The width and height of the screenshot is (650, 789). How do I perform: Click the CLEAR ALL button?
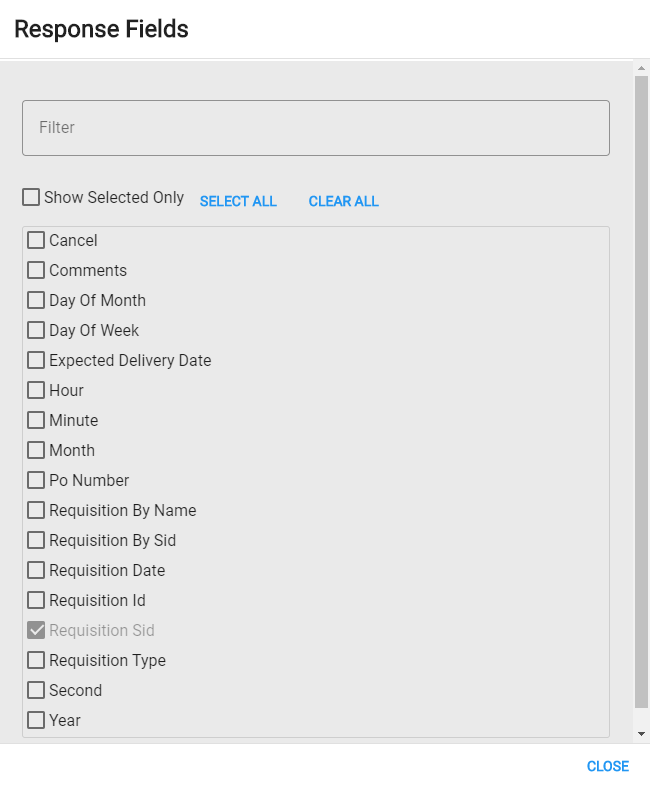[x=344, y=201]
